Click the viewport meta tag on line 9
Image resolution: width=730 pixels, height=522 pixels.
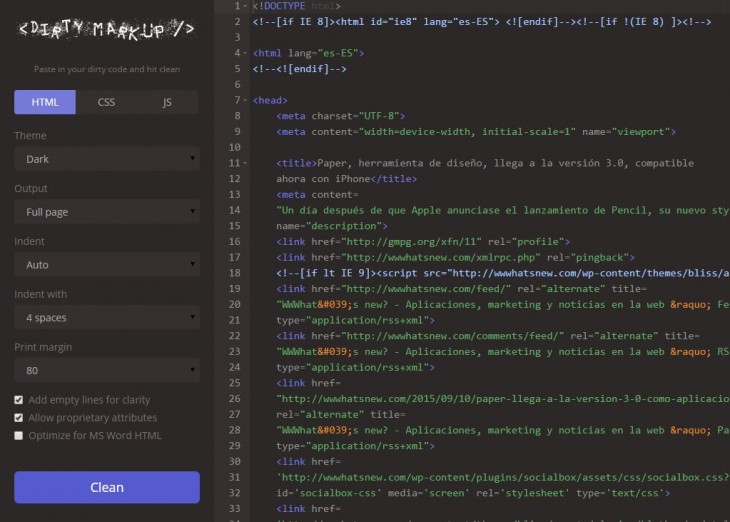coord(476,132)
